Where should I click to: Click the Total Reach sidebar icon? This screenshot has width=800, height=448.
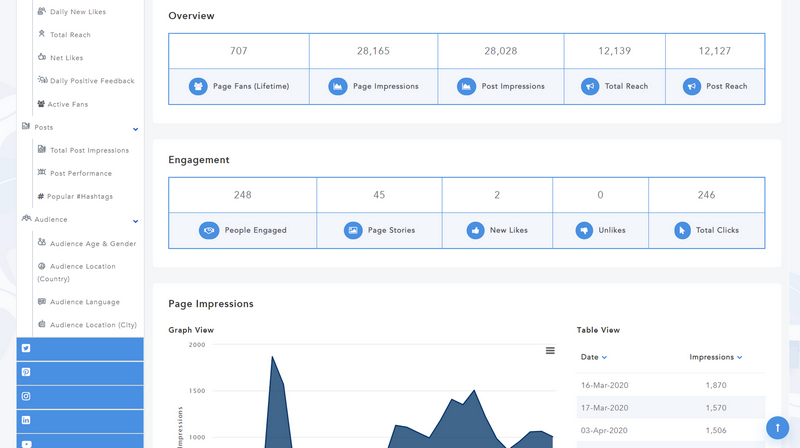tap(42, 34)
